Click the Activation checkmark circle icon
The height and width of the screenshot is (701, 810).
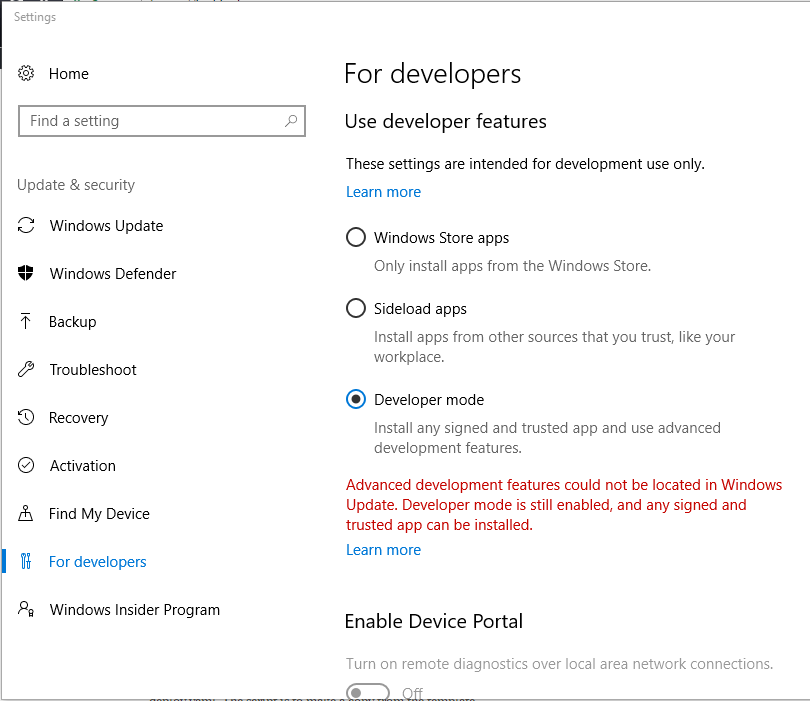coord(27,466)
